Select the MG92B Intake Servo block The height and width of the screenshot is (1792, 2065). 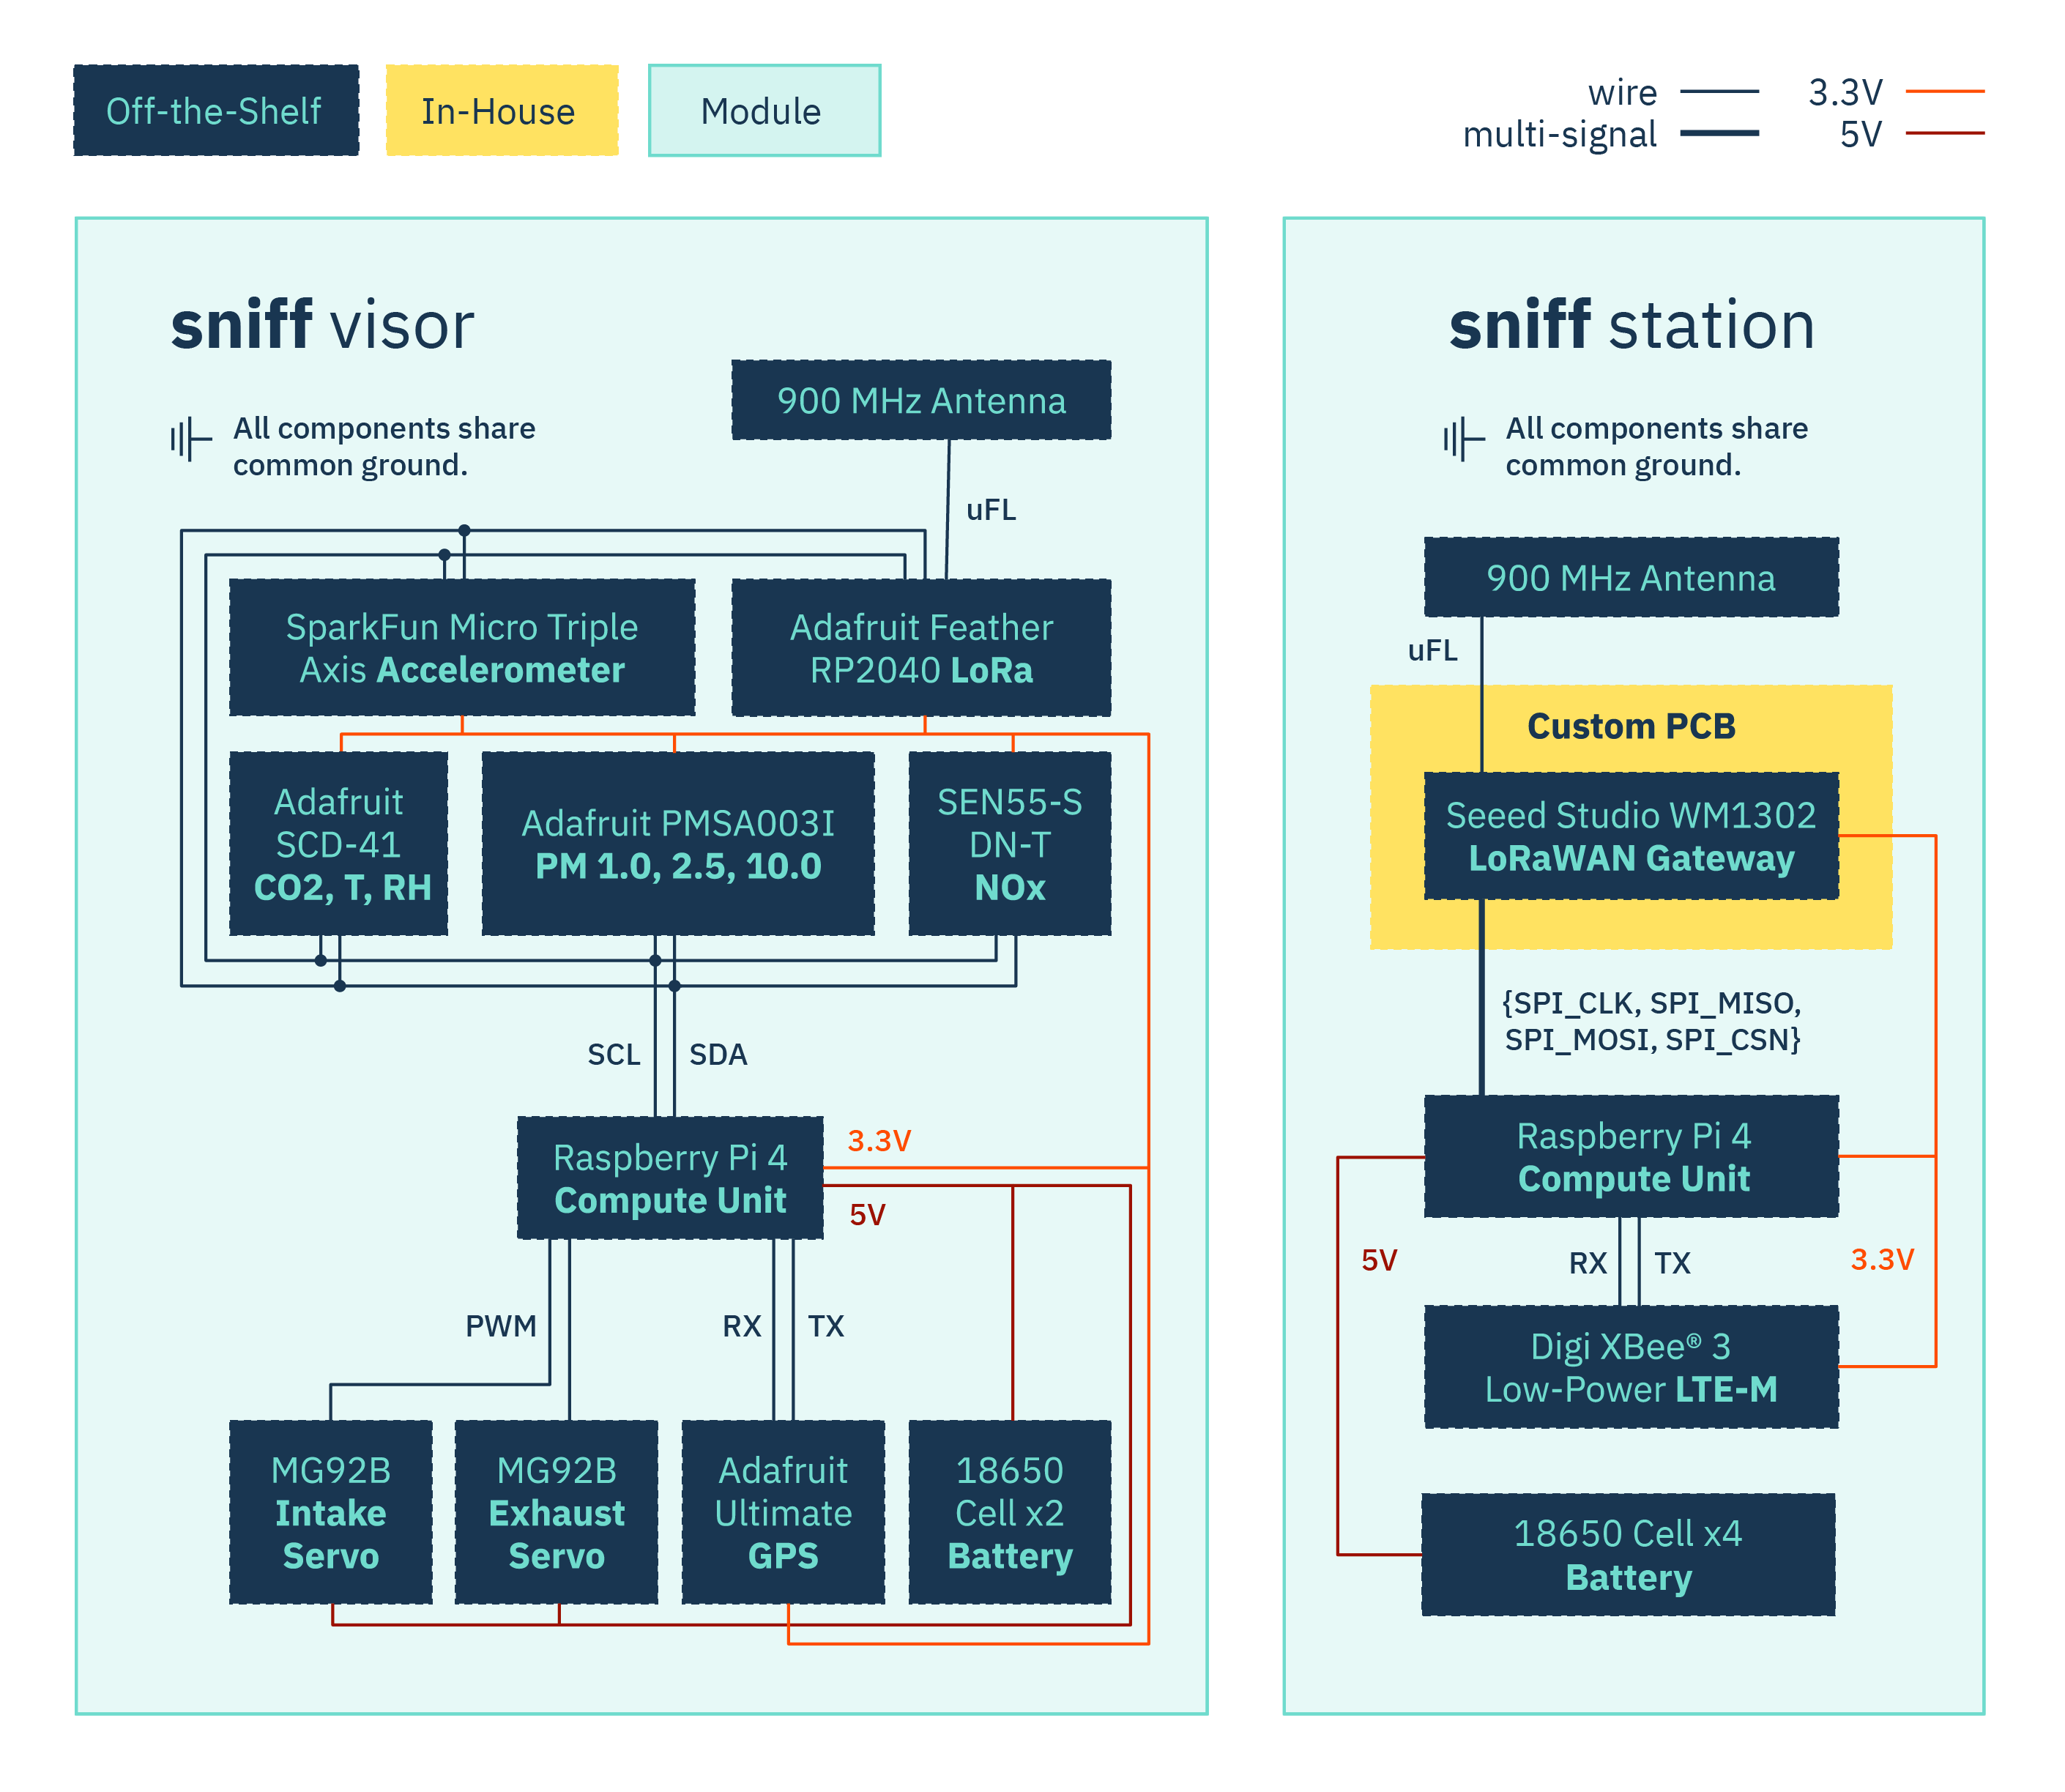click(331, 1512)
